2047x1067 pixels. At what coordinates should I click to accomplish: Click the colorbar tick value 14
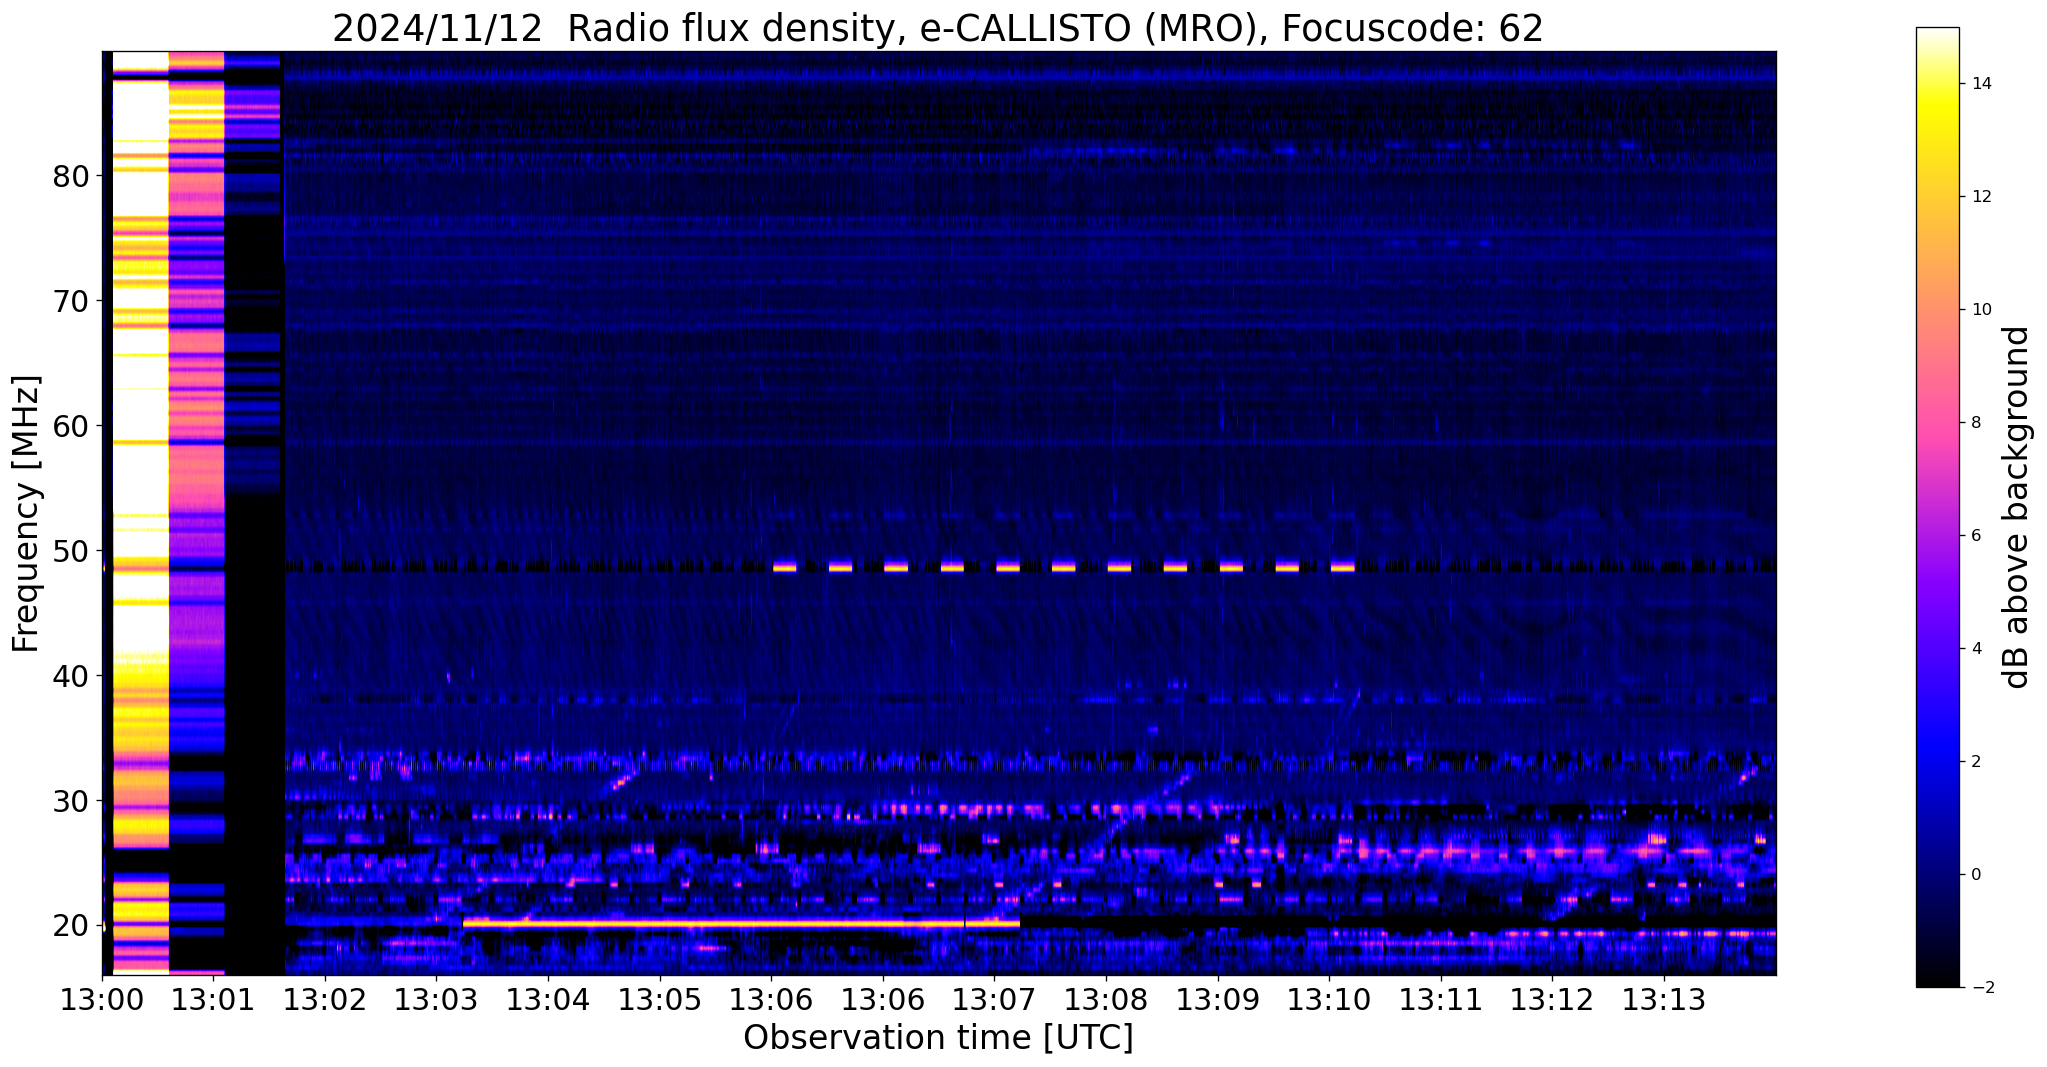(x=1980, y=84)
